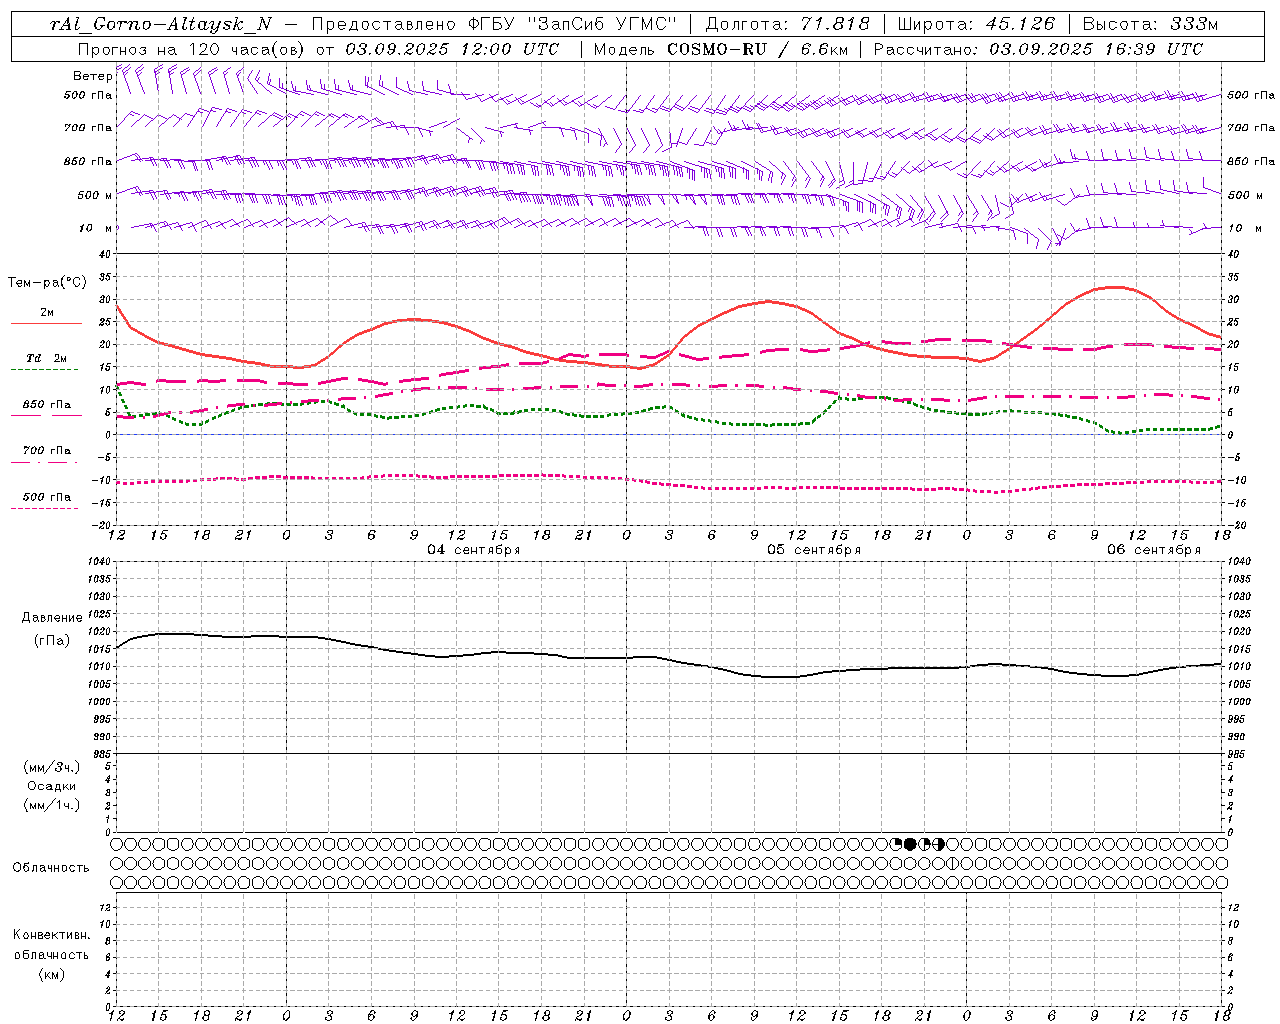Click the Модель COSMO-RU / 6.6км label

pos(721,49)
